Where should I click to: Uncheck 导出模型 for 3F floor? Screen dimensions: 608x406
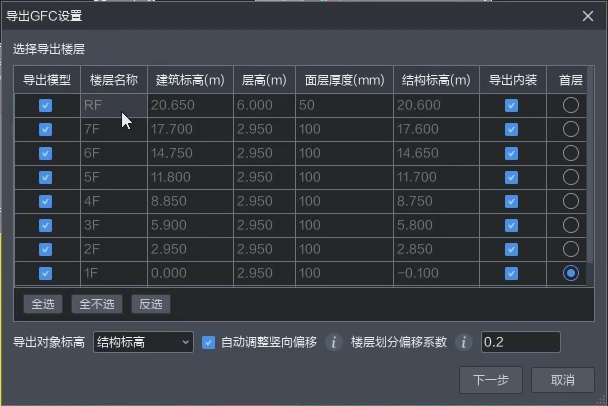45,226
